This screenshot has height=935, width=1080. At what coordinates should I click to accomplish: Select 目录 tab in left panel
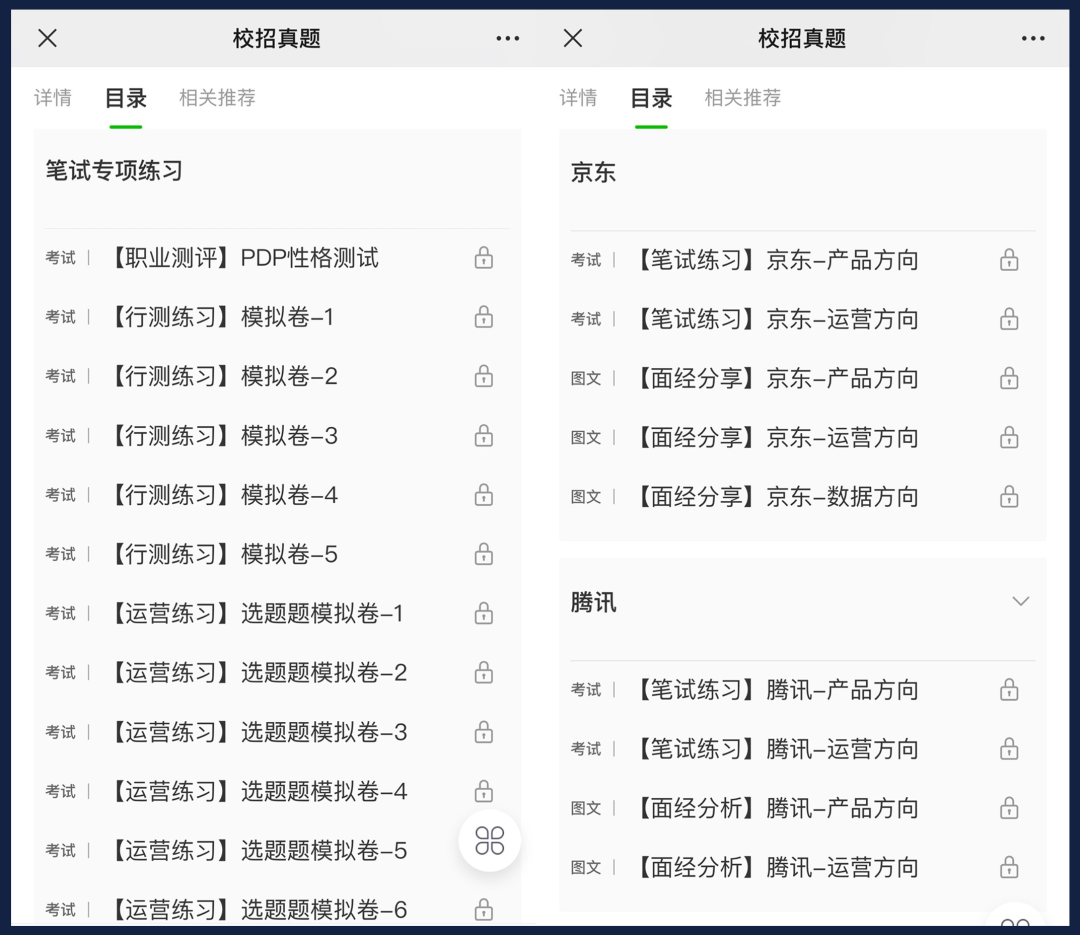click(125, 98)
